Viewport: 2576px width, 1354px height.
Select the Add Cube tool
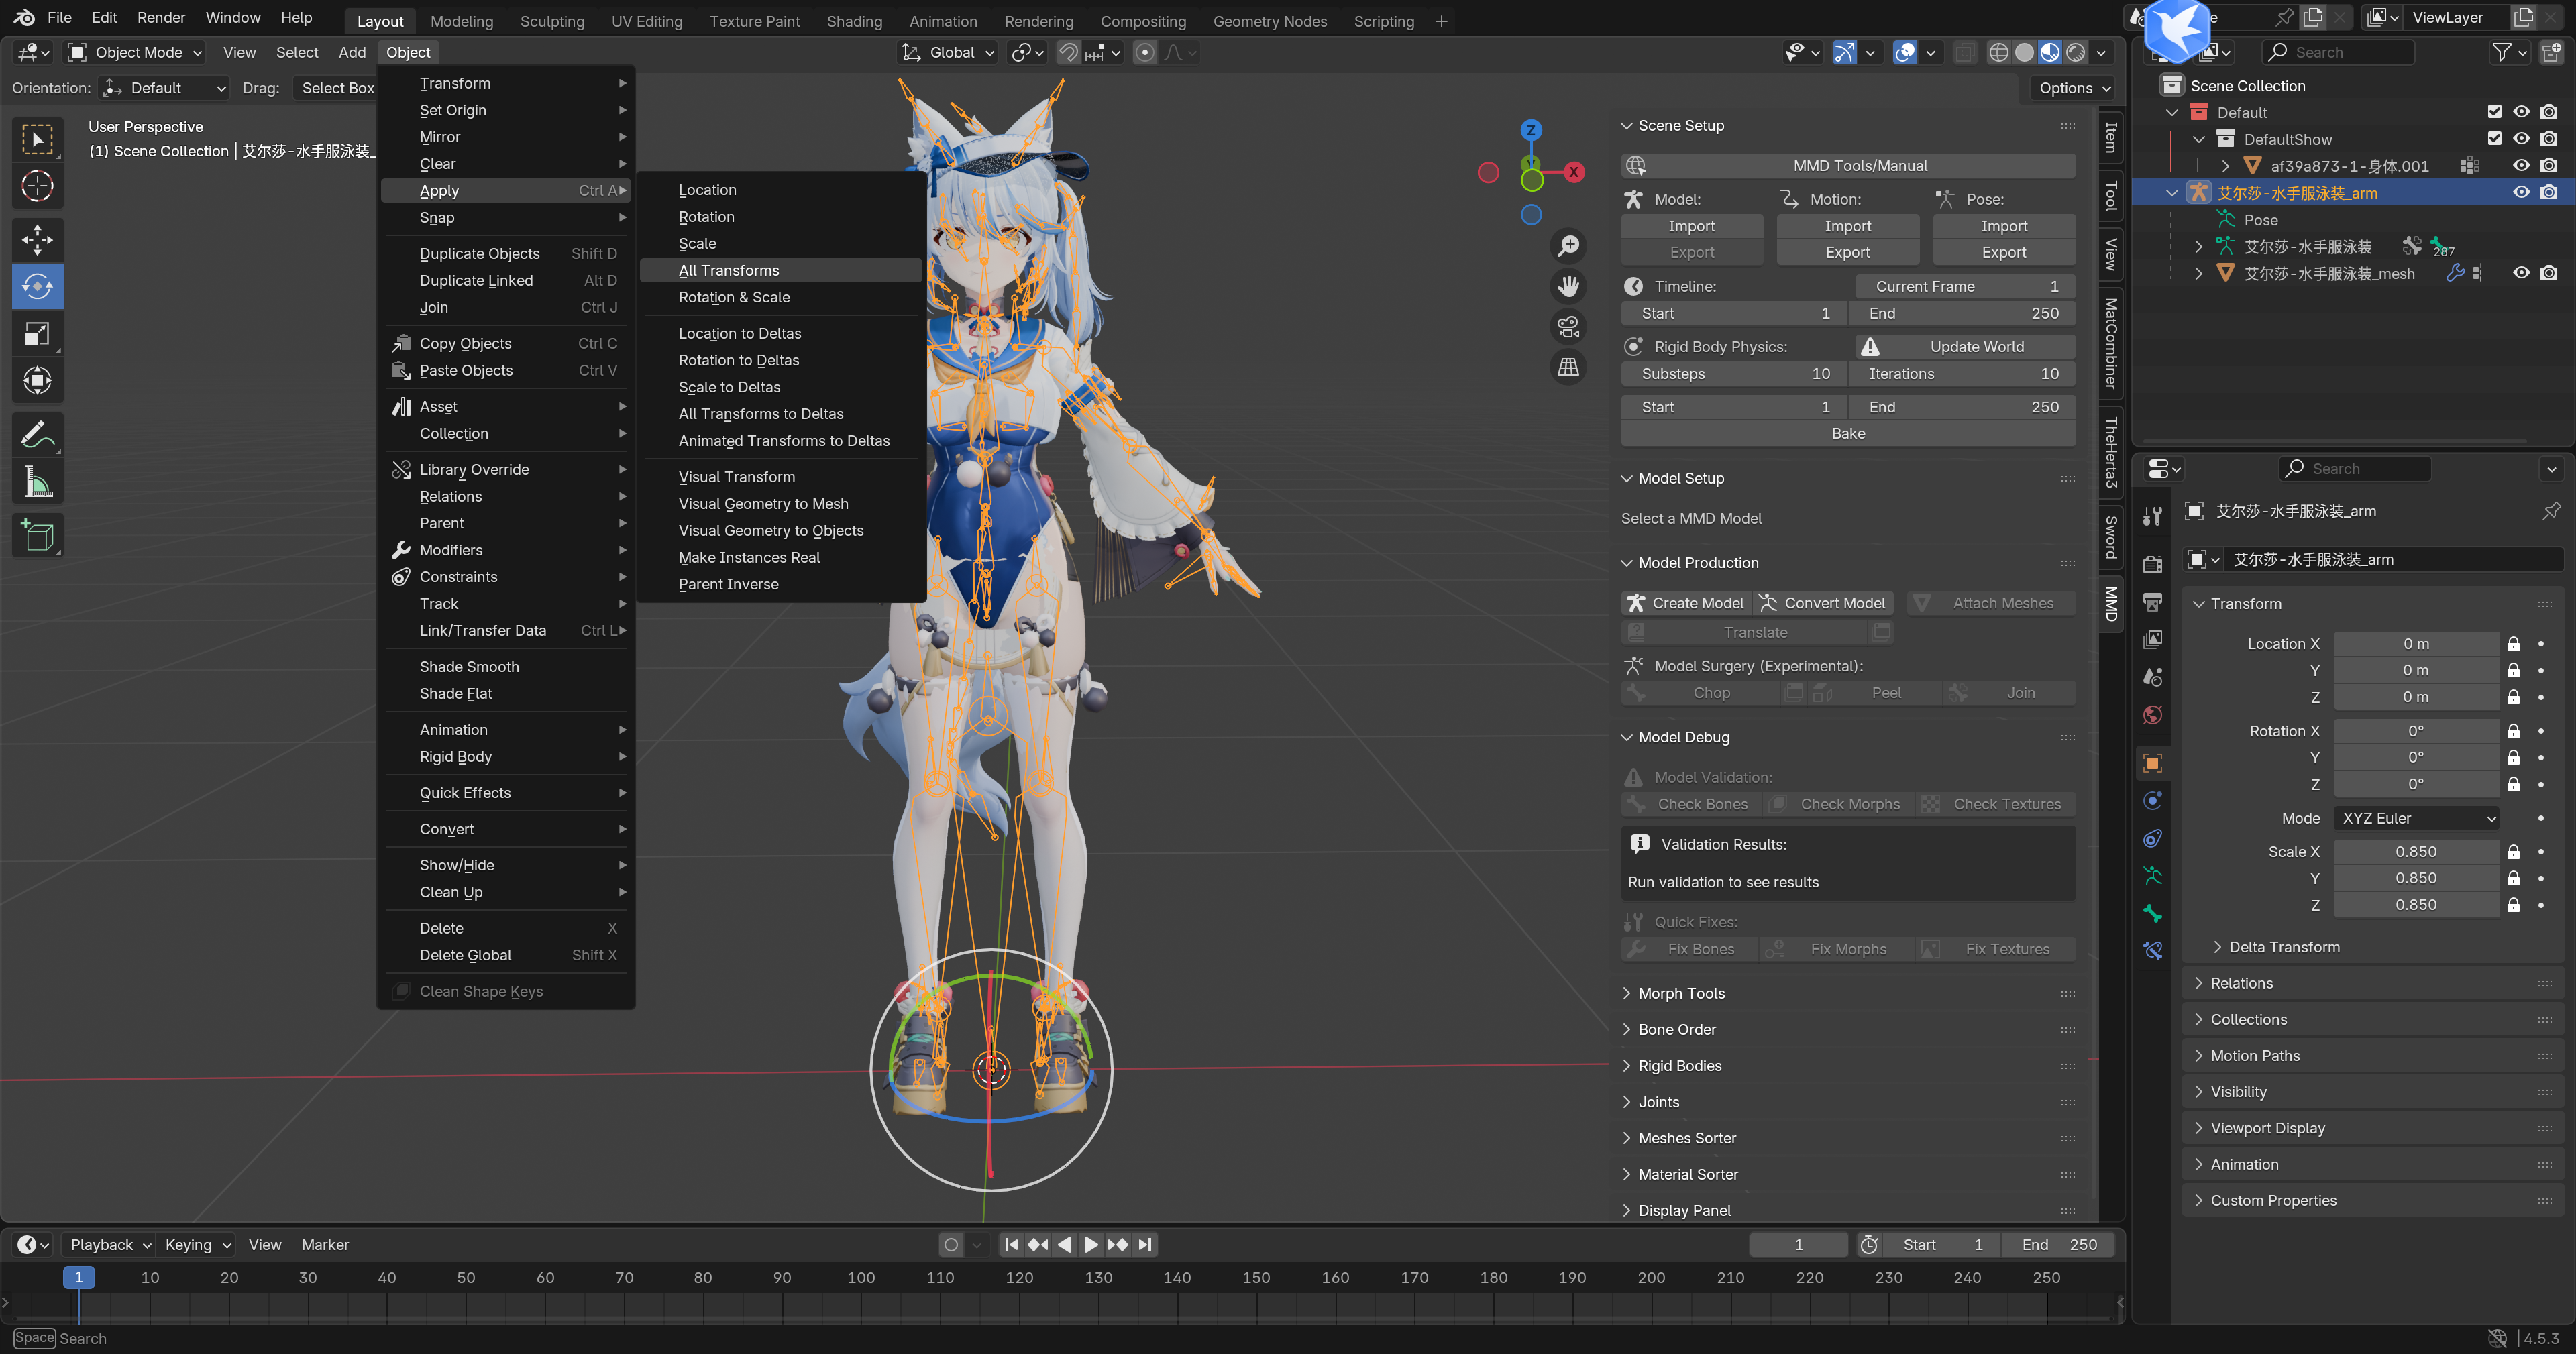pos(37,536)
